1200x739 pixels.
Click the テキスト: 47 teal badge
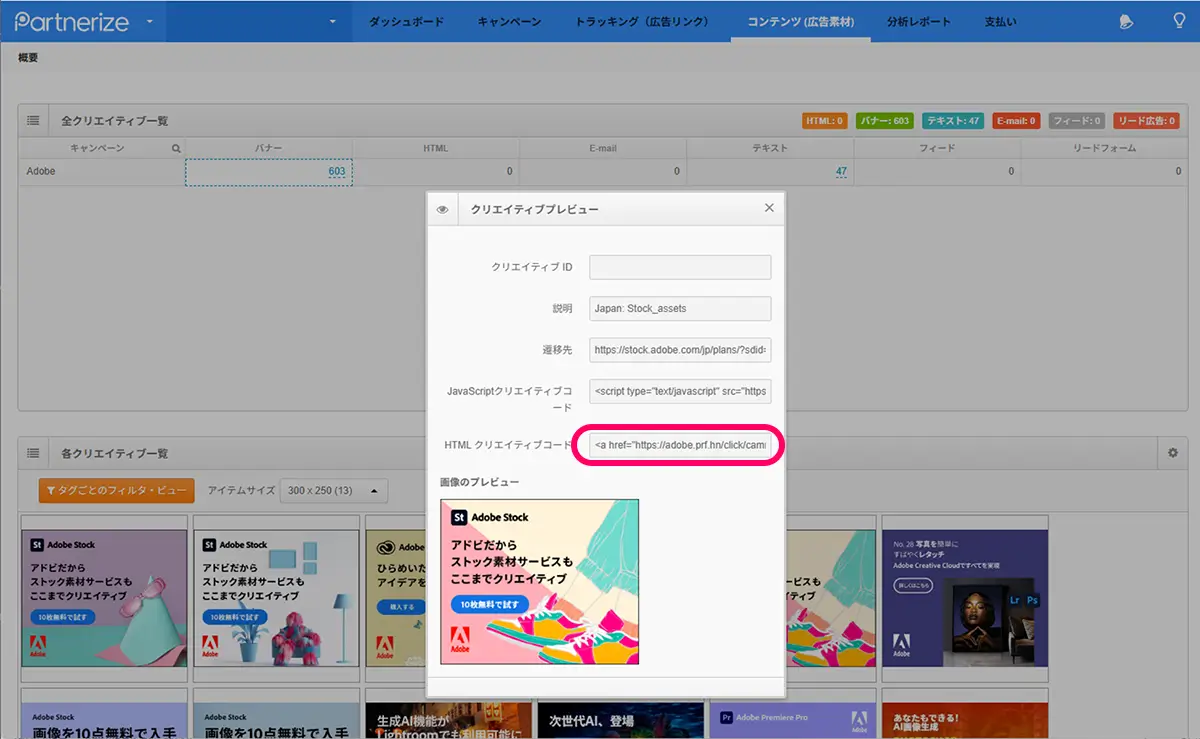coord(953,121)
